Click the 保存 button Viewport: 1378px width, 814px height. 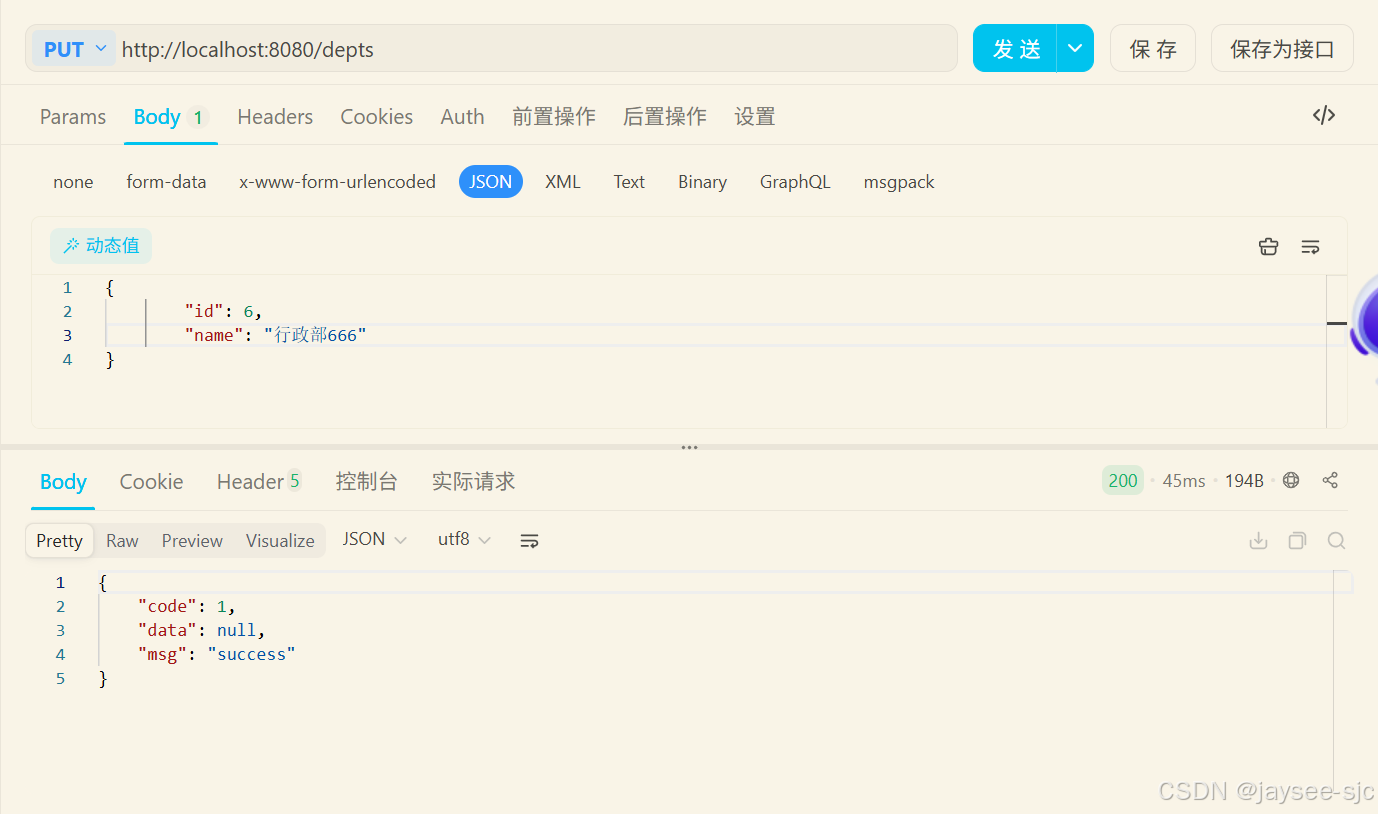pyautogui.click(x=1153, y=48)
